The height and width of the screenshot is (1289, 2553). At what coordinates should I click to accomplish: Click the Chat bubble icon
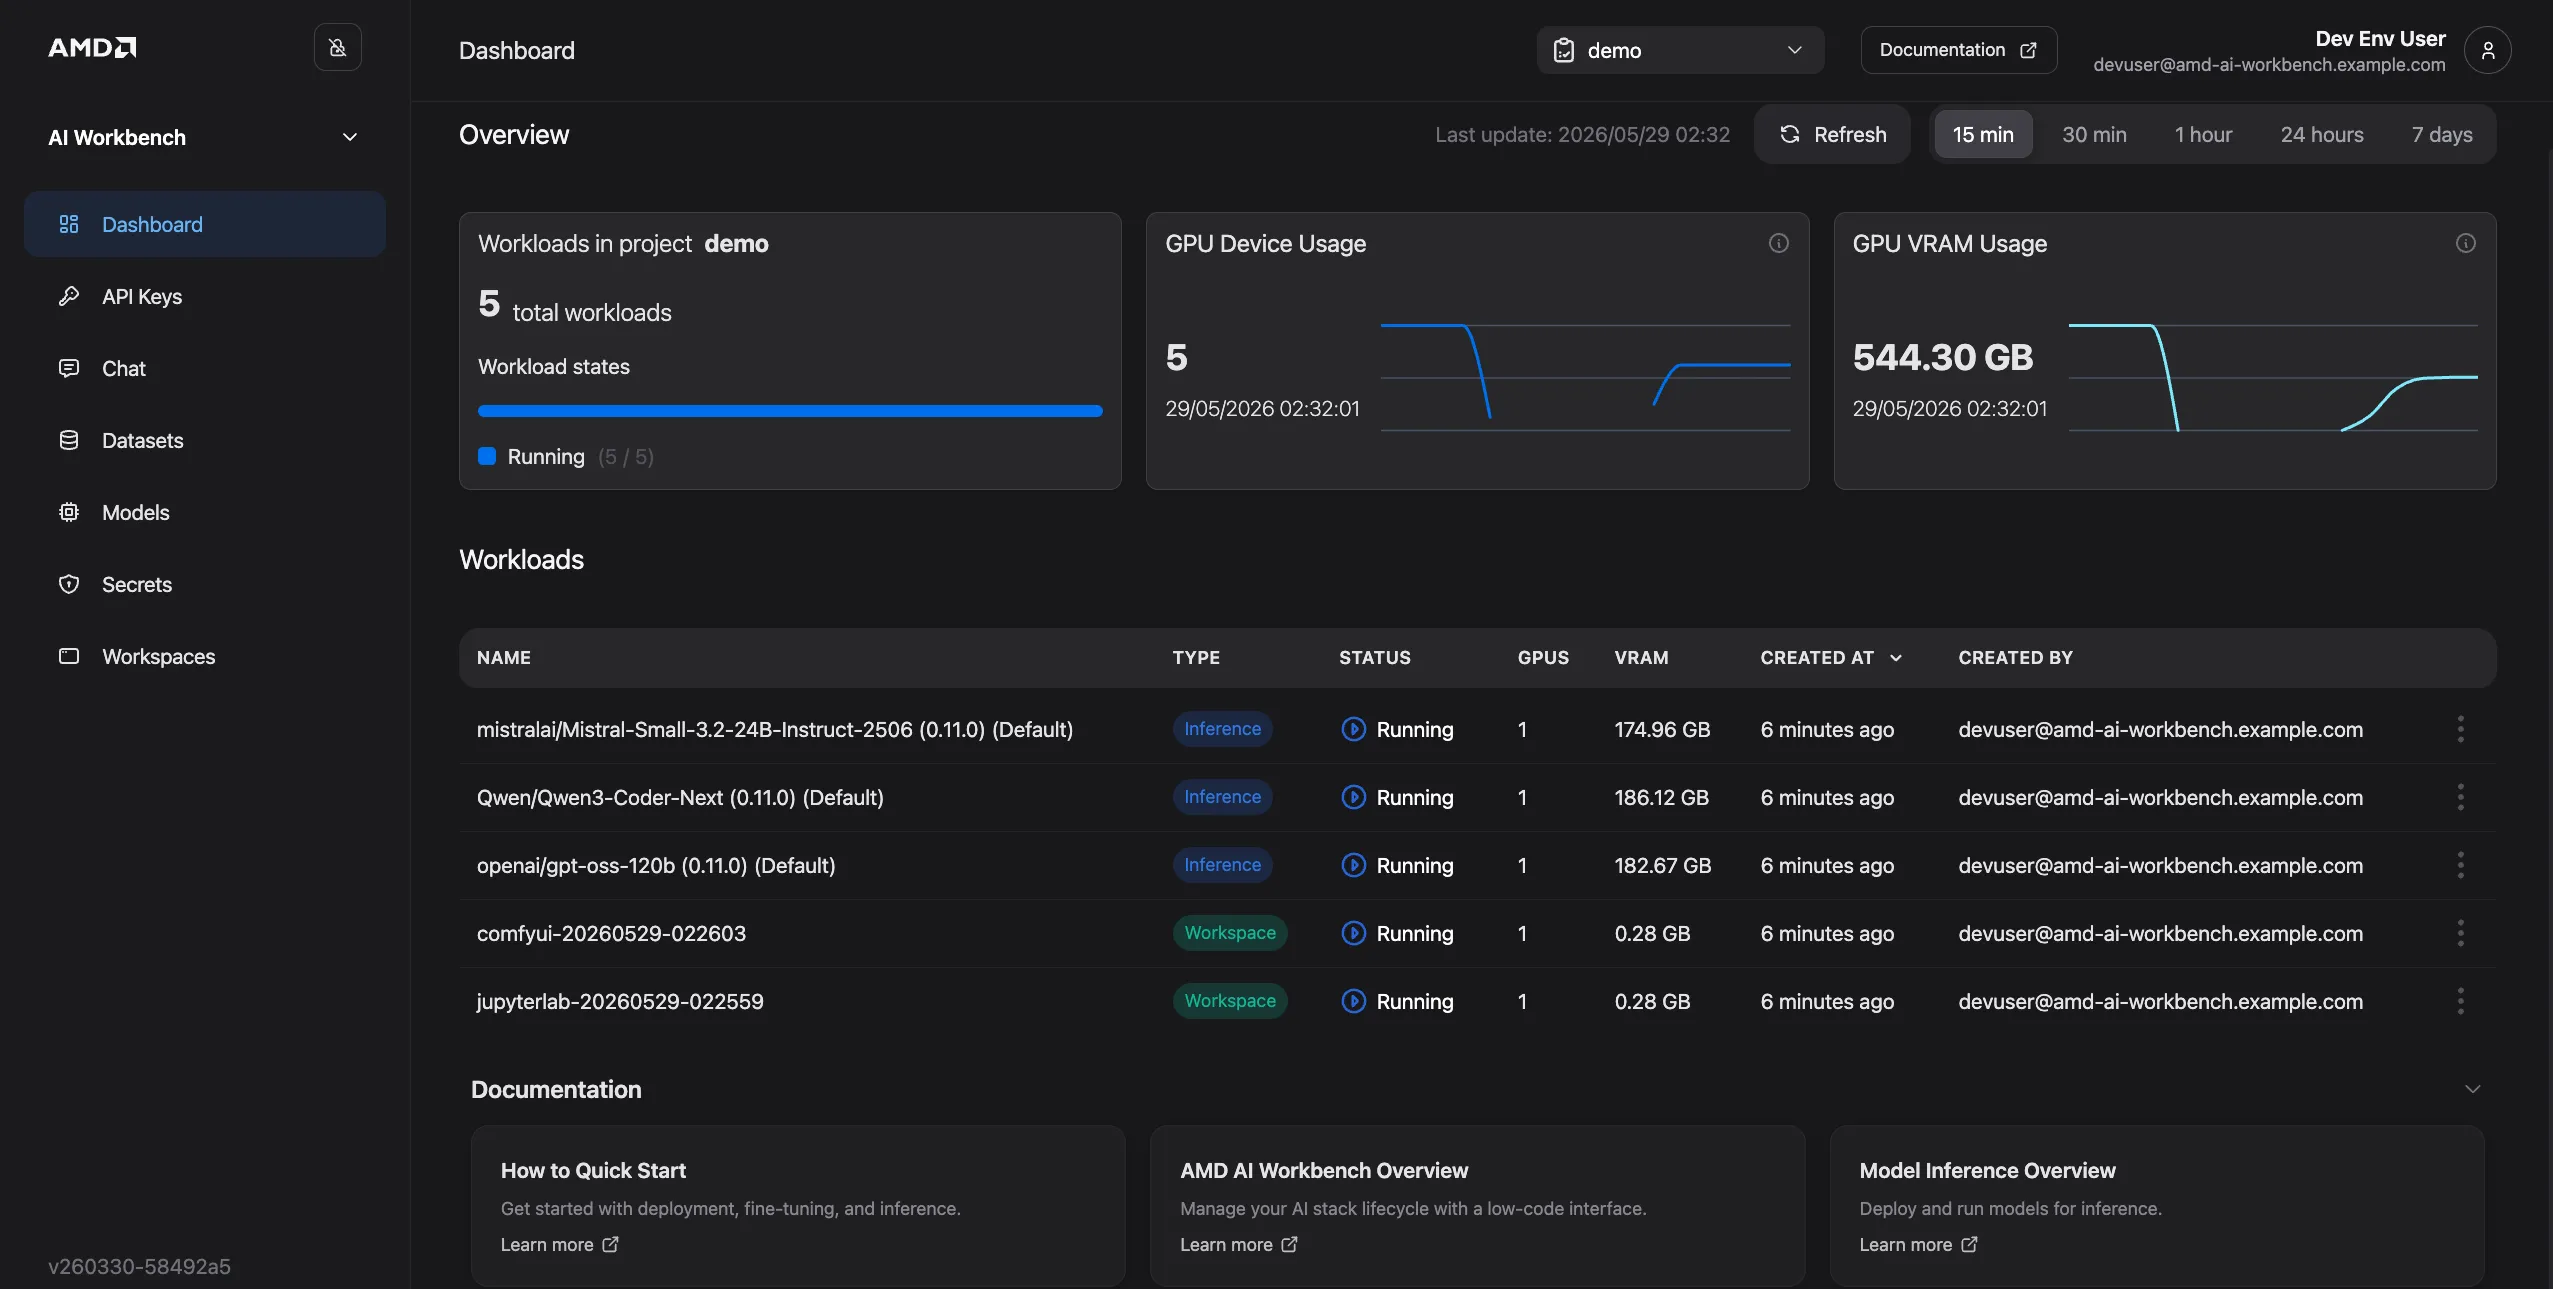point(69,368)
